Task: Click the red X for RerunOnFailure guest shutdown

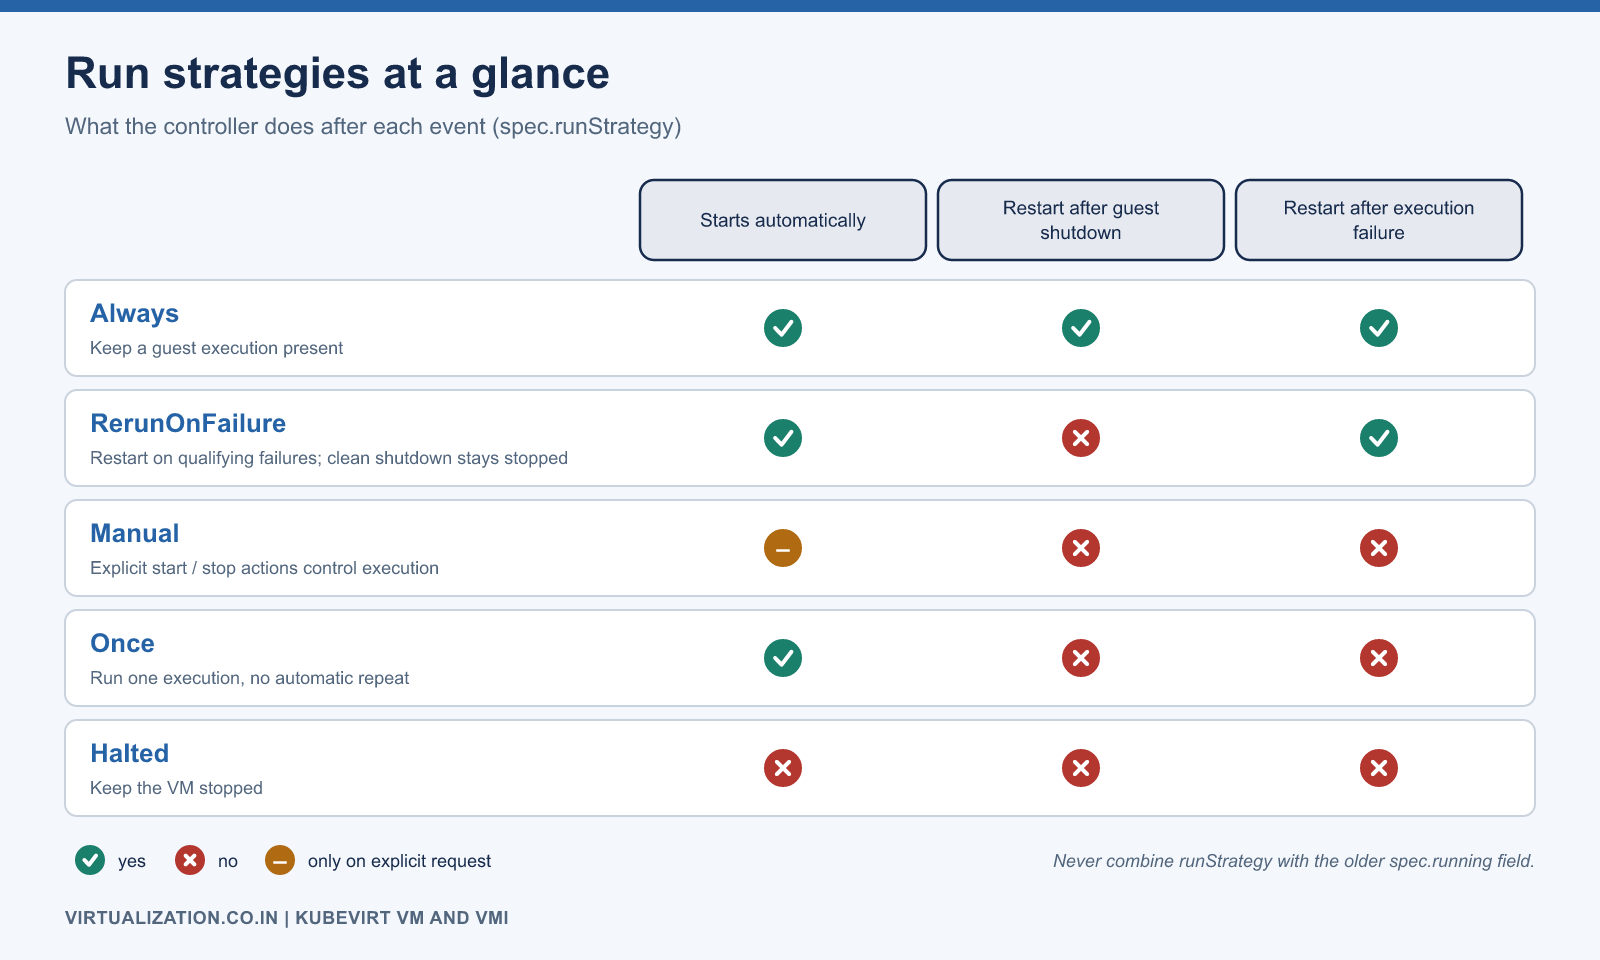Action: coord(1081,438)
